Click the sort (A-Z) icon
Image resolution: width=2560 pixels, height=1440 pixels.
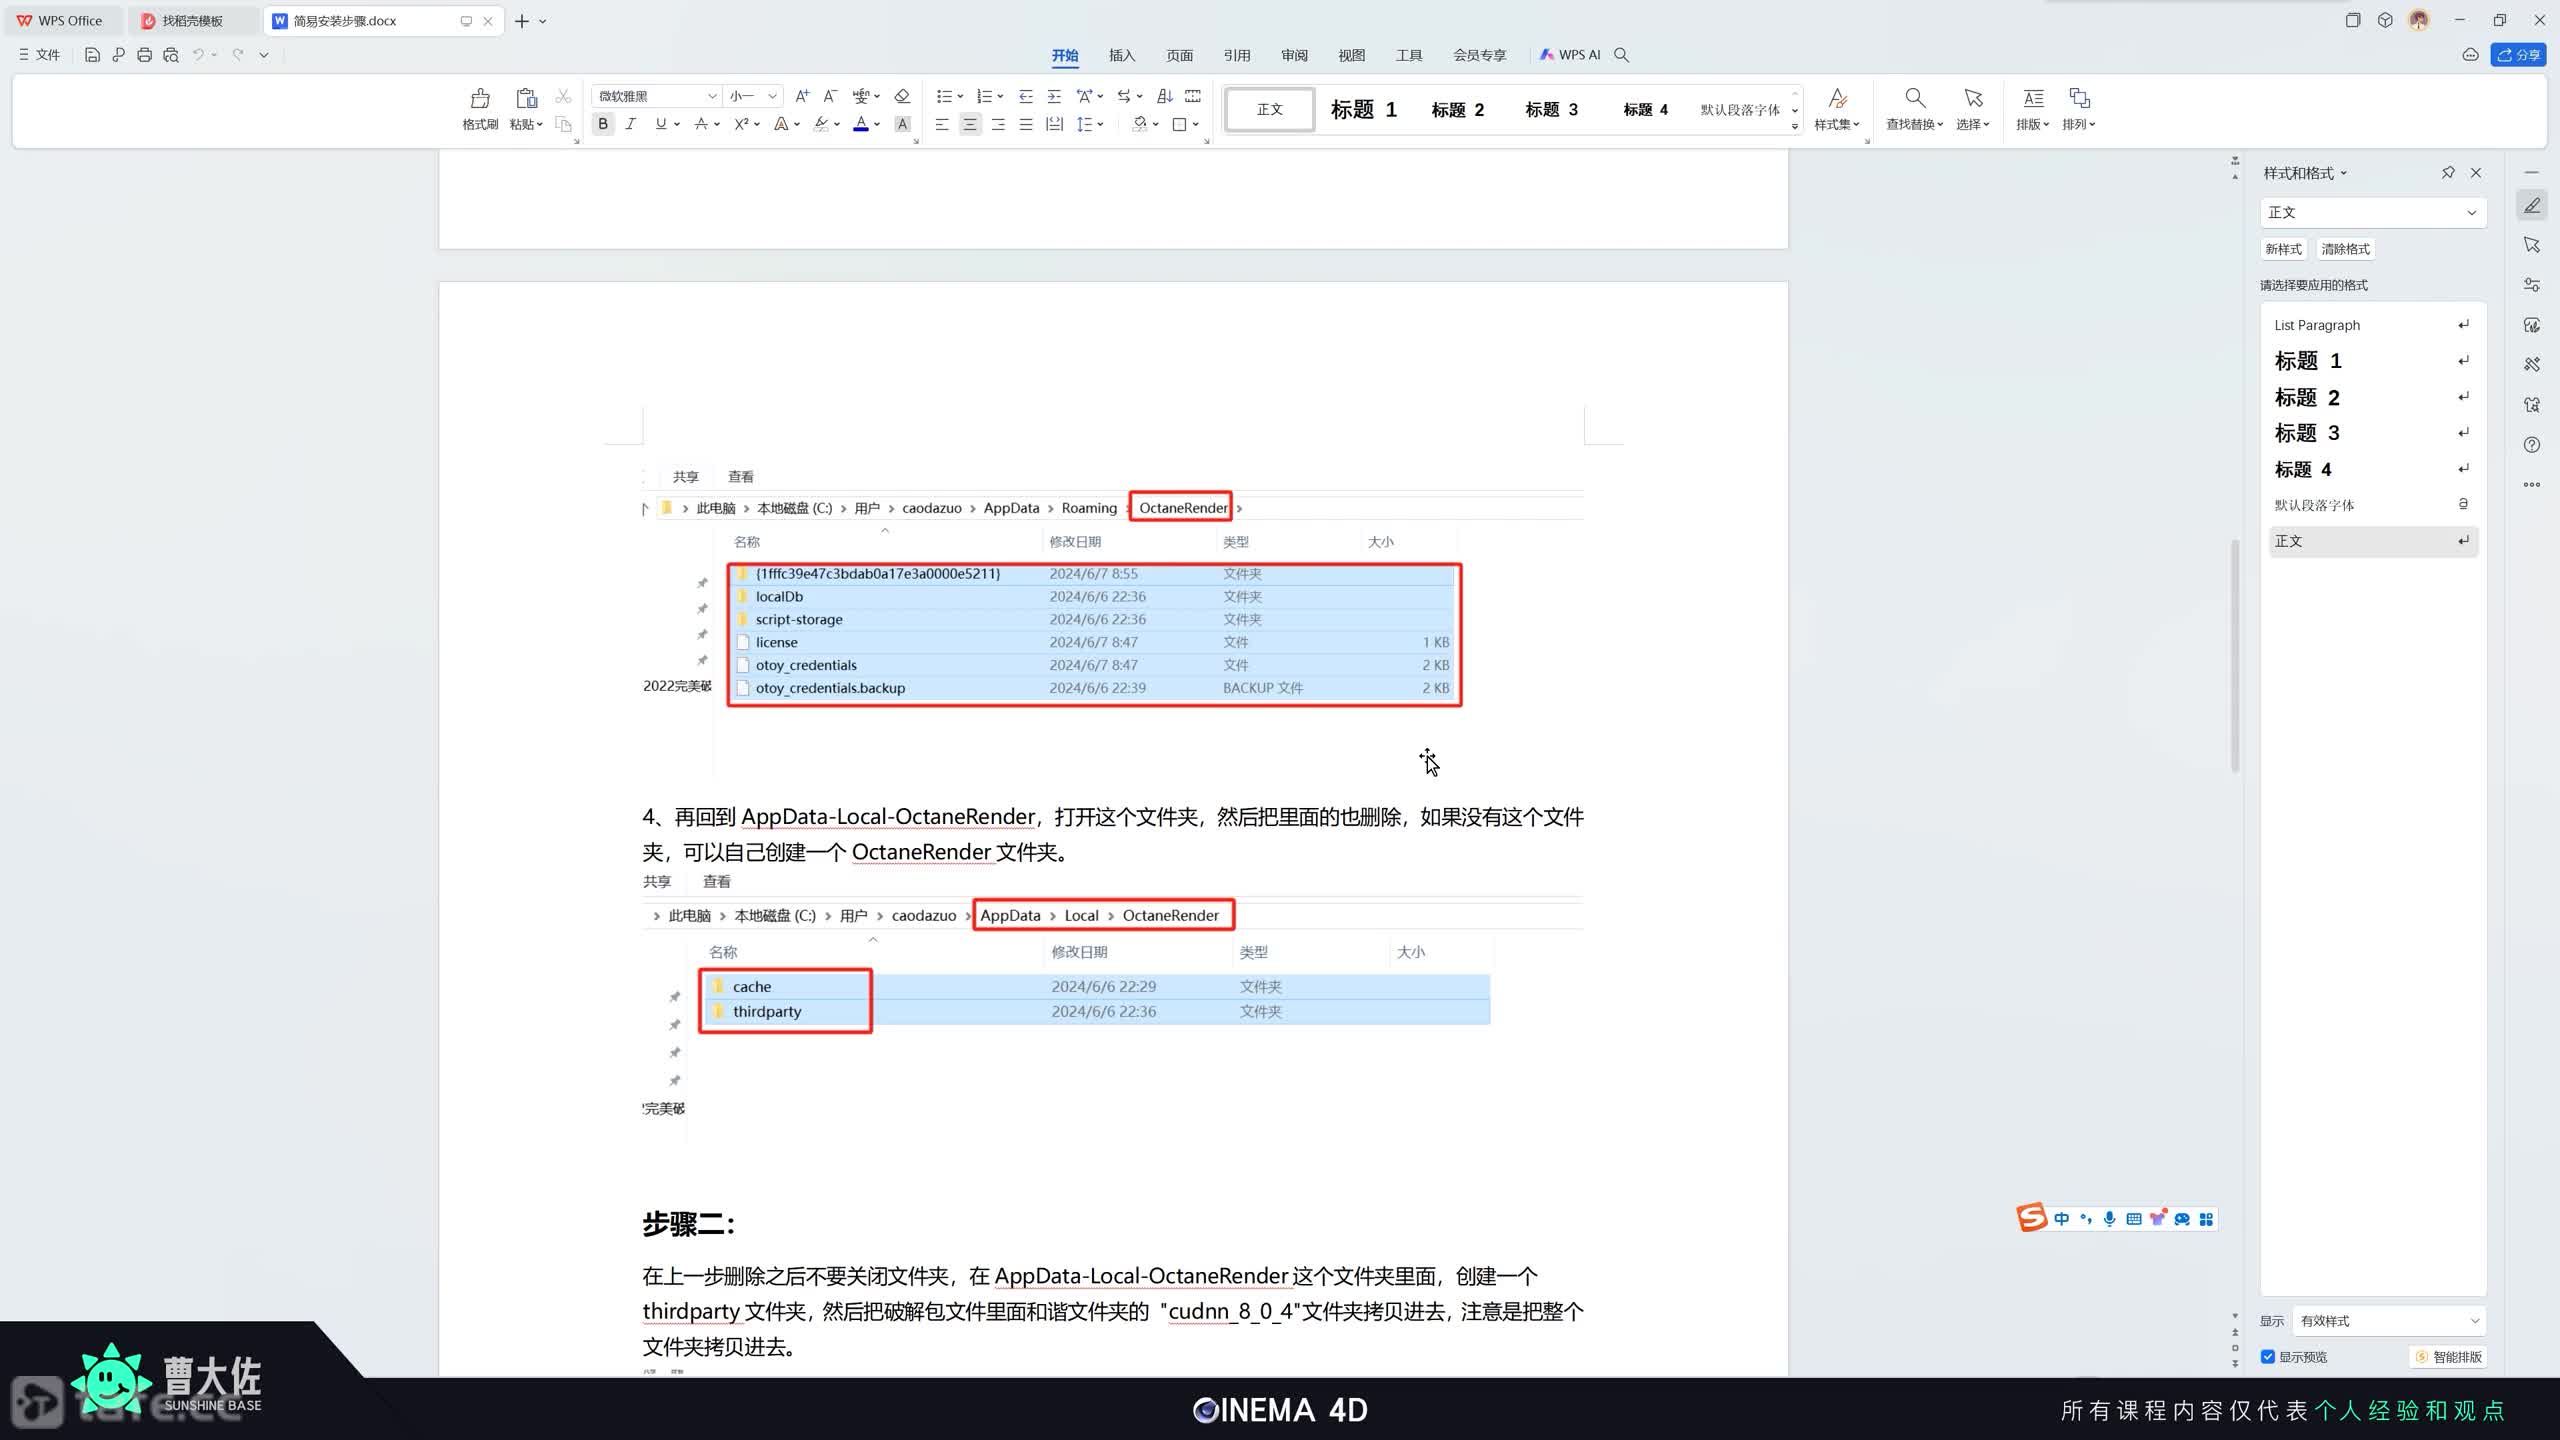coord(1165,96)
